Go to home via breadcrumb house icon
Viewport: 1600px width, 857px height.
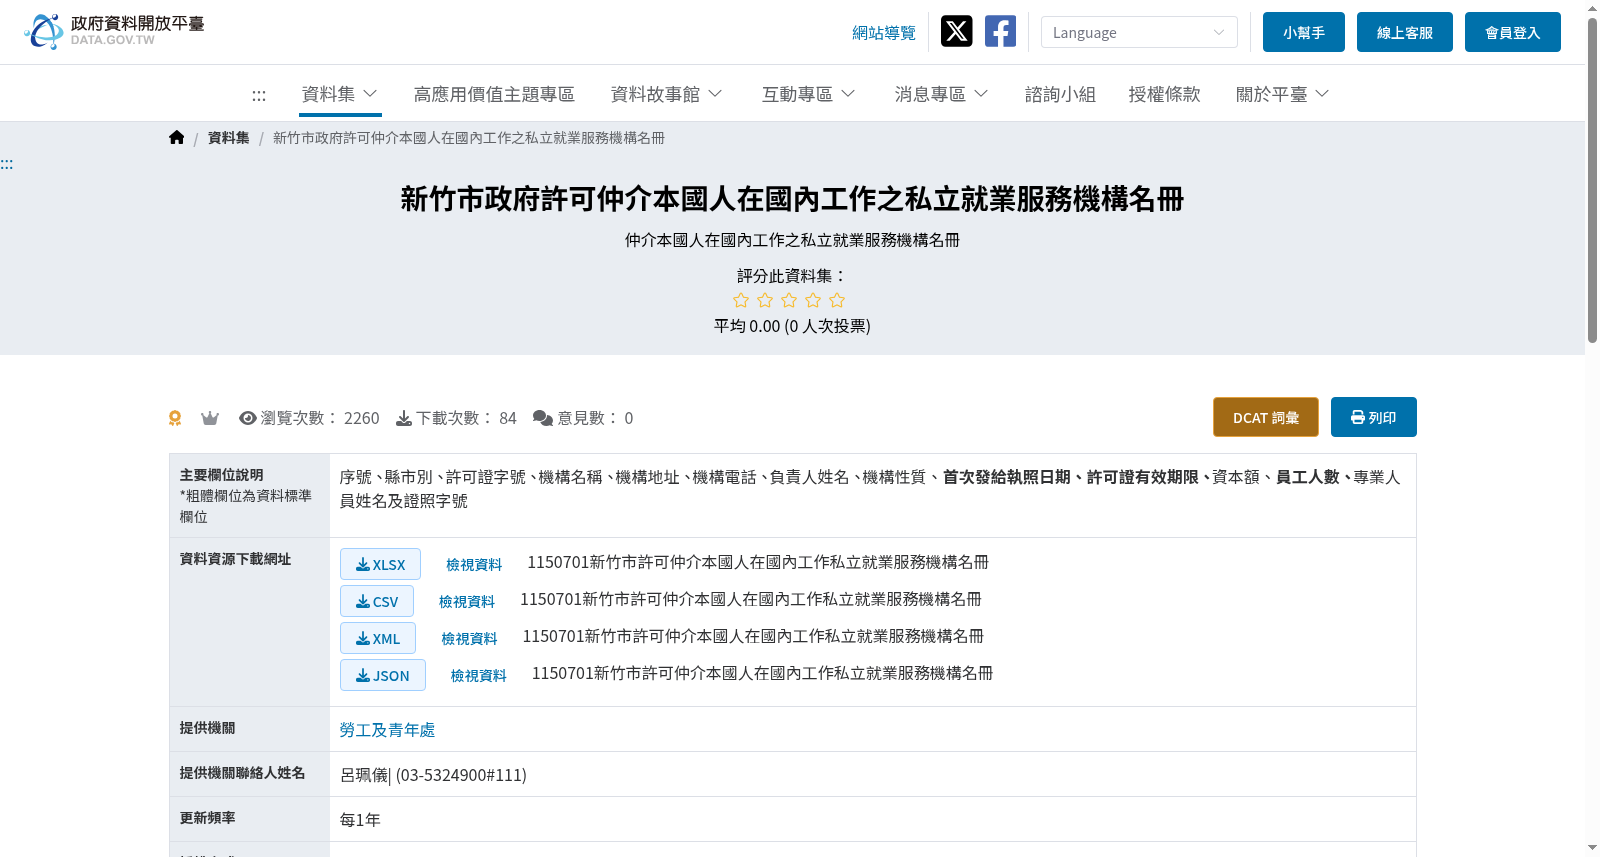click(x=177, y=138)
